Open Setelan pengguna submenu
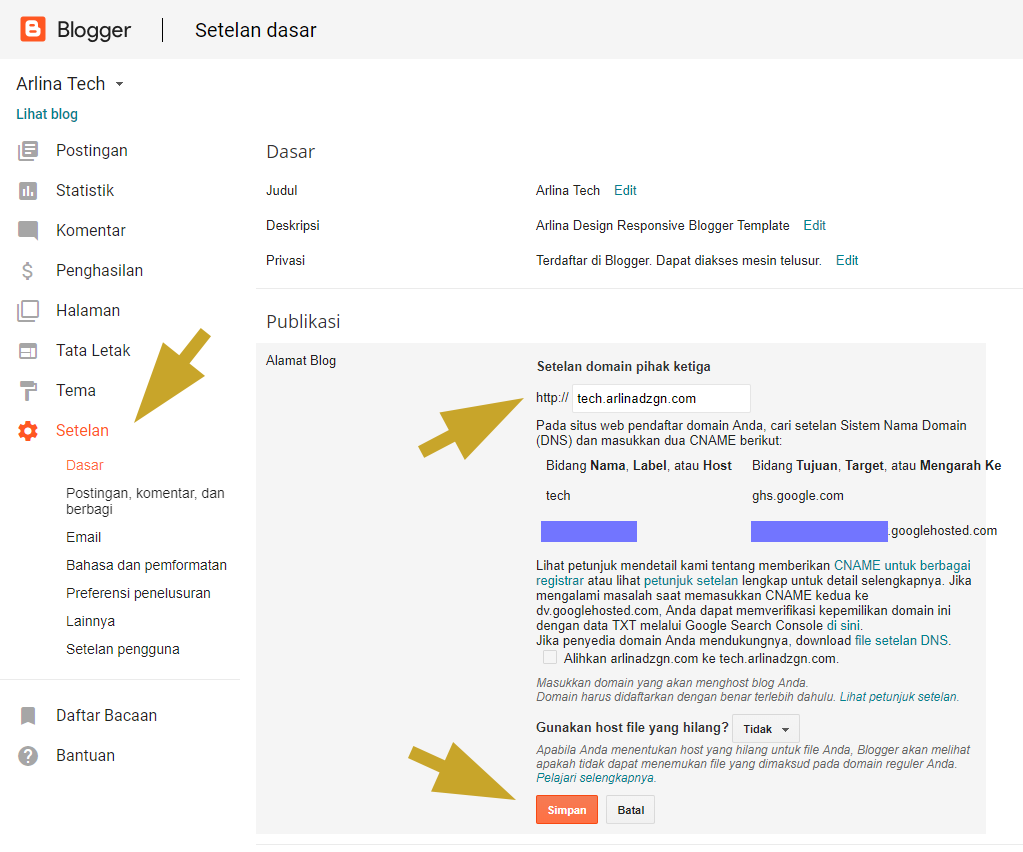 tap(123, 649)
